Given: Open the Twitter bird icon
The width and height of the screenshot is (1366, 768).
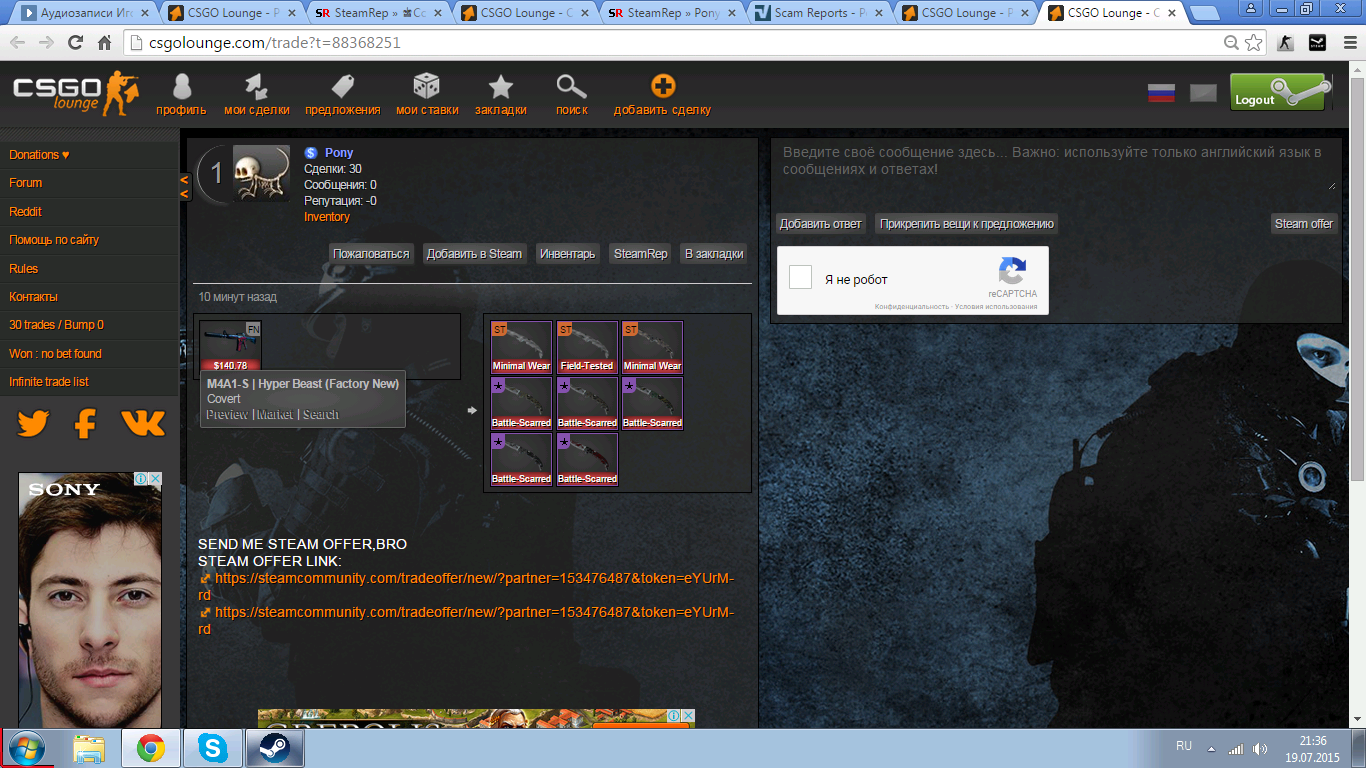Looking at the screenshot, I should (33, 424).
